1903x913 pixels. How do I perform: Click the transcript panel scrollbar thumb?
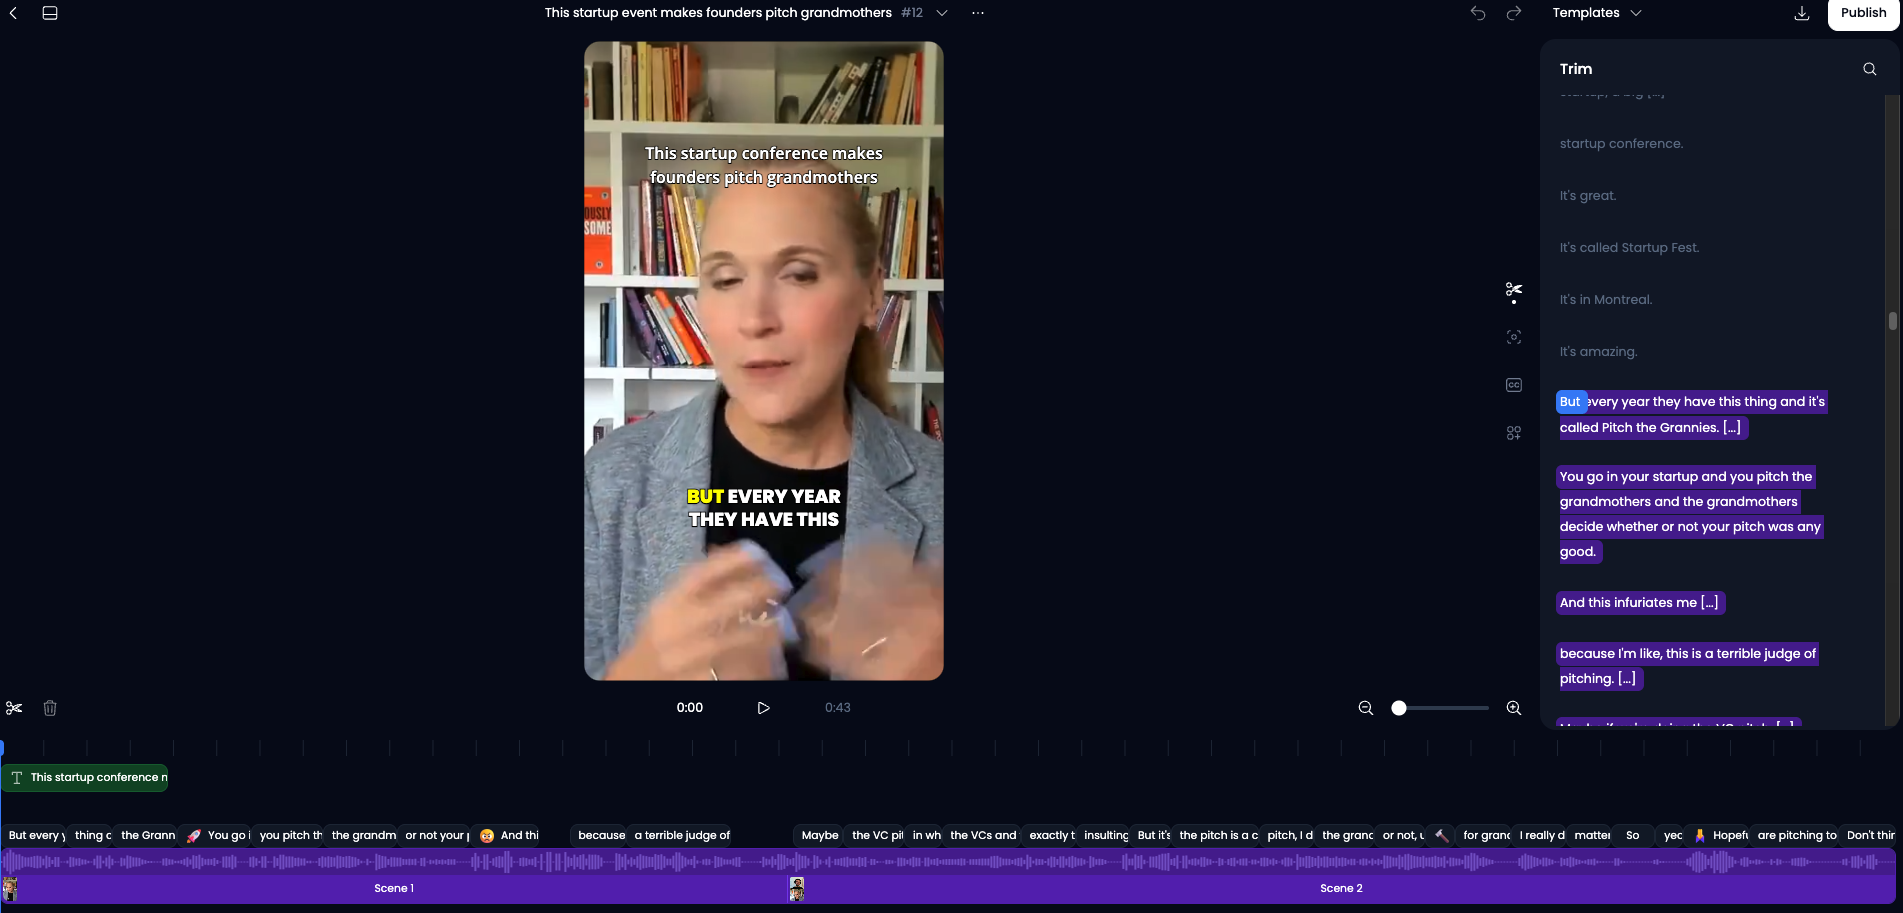point(1892,321)
